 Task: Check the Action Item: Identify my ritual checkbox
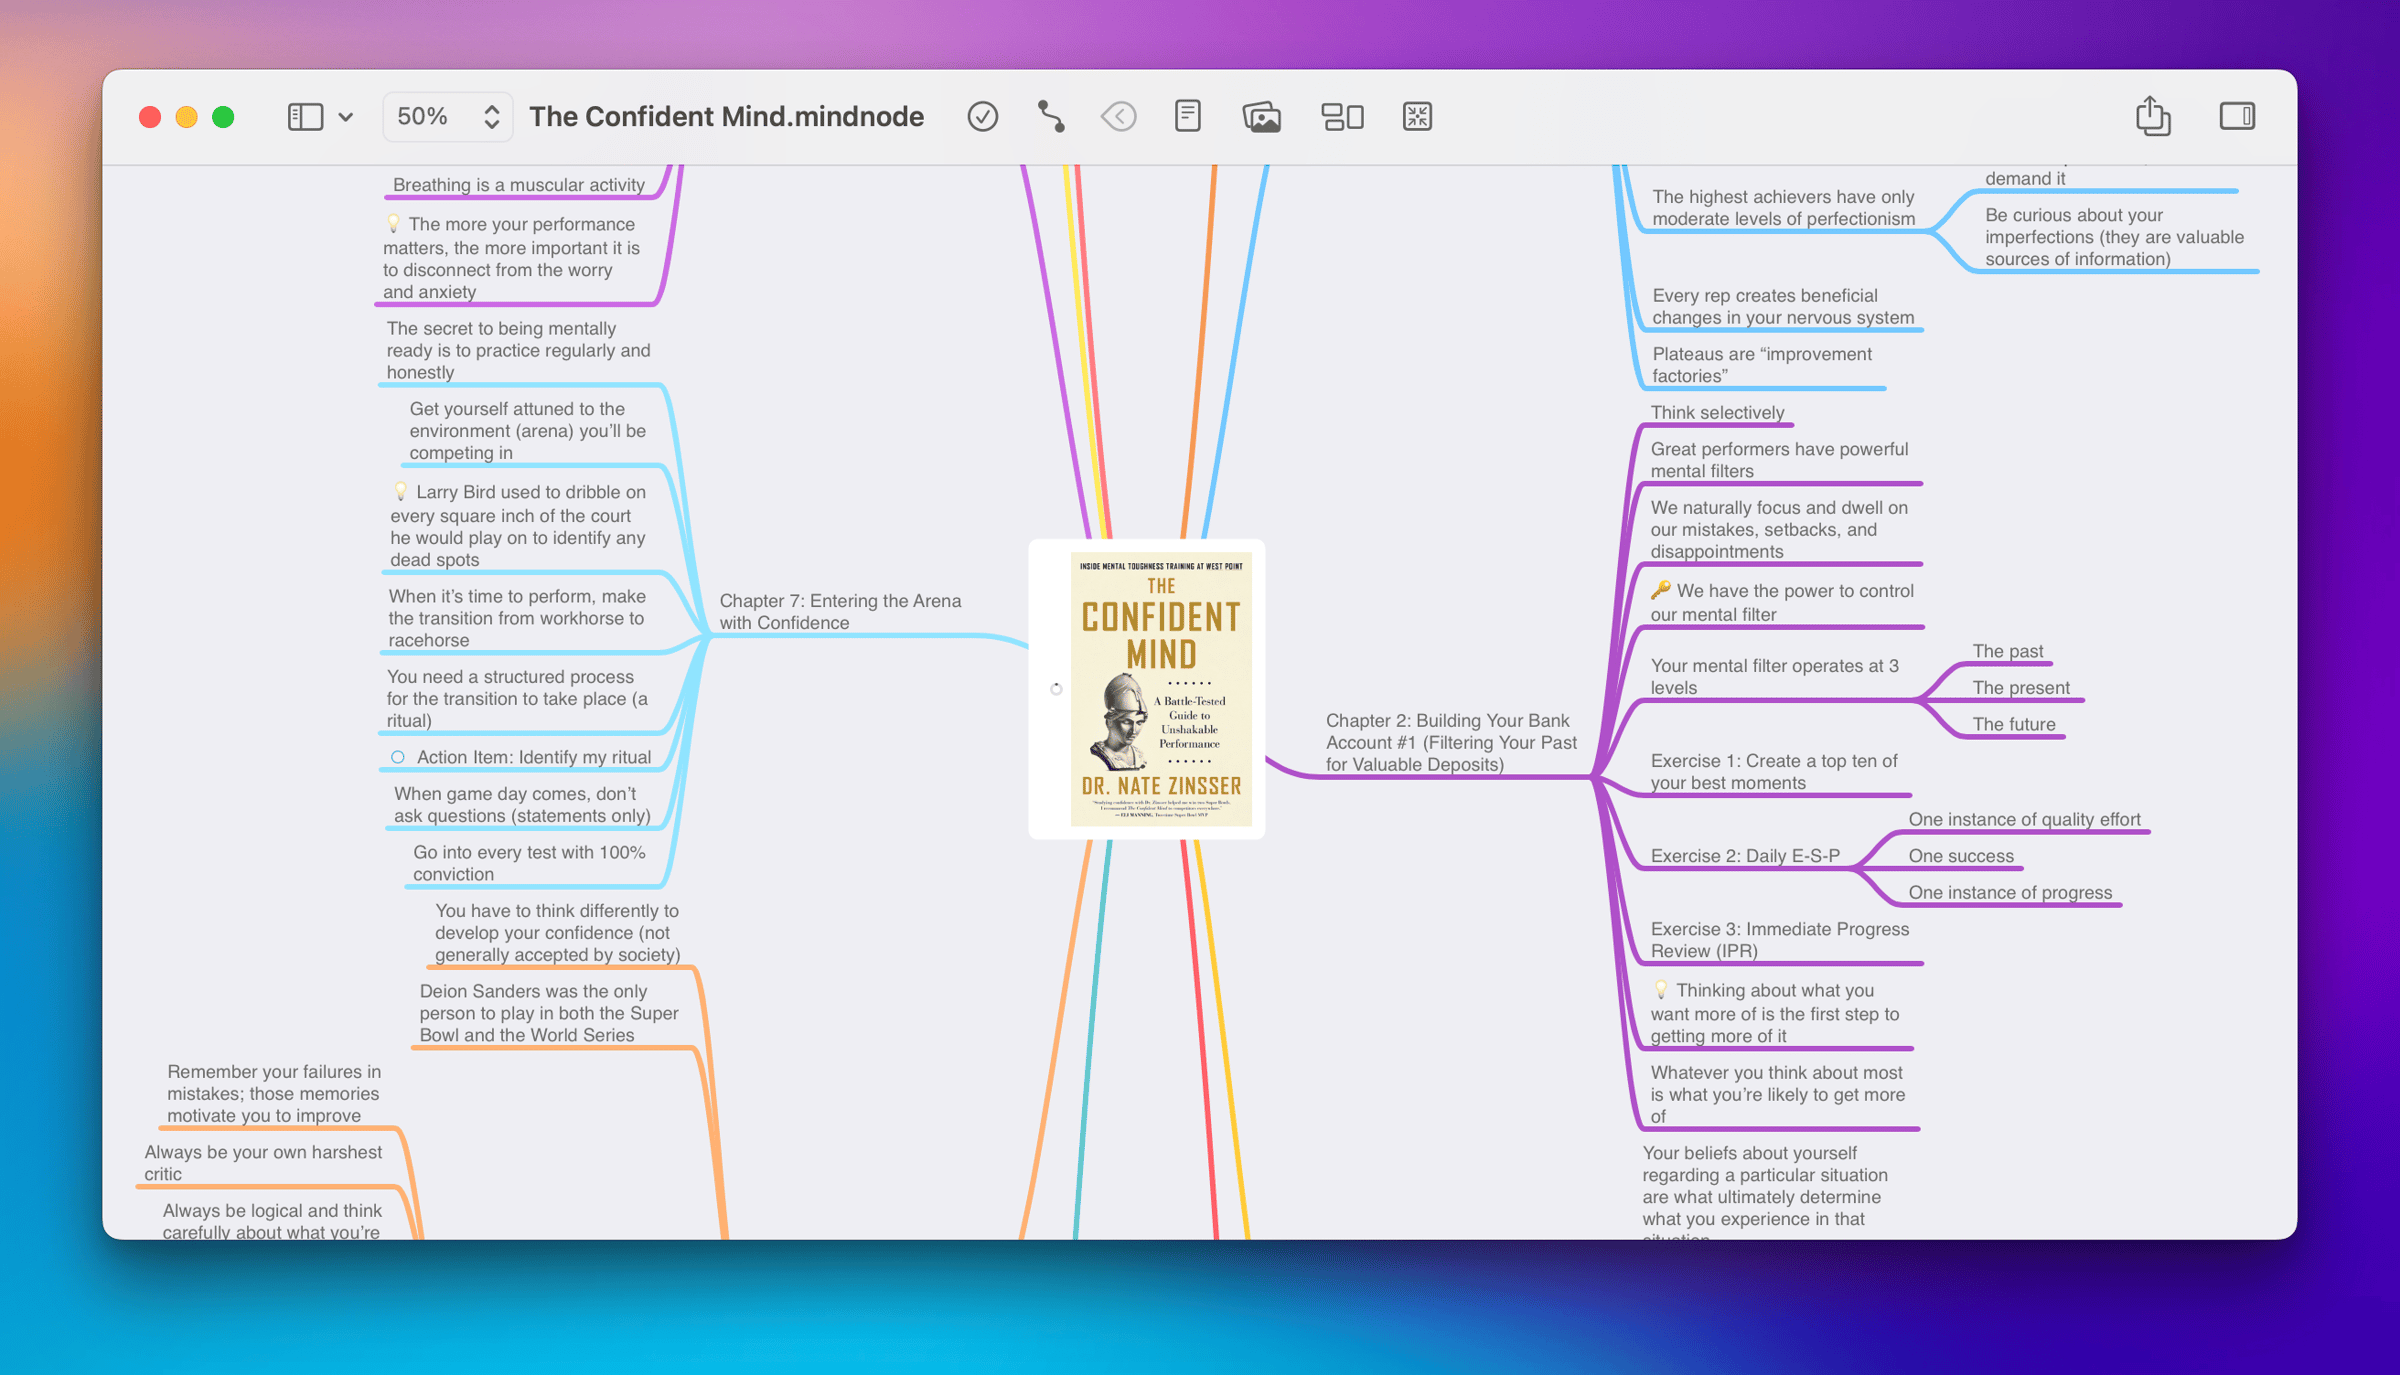[398, 757]
